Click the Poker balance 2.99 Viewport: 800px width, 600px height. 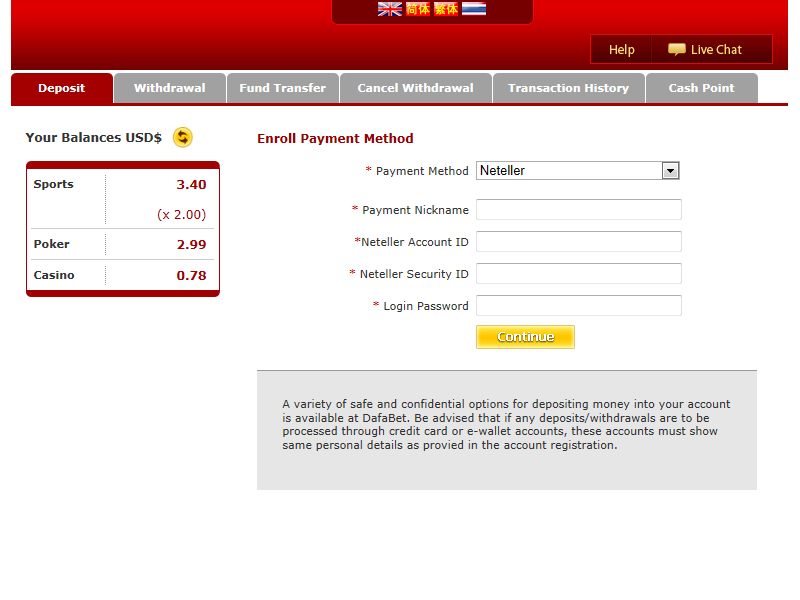click(191, 244)
